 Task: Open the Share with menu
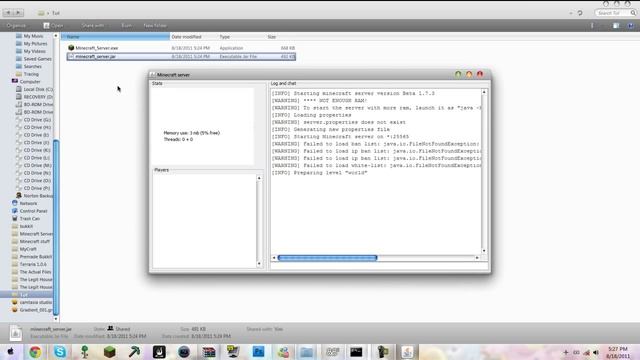tap(93, 25)
